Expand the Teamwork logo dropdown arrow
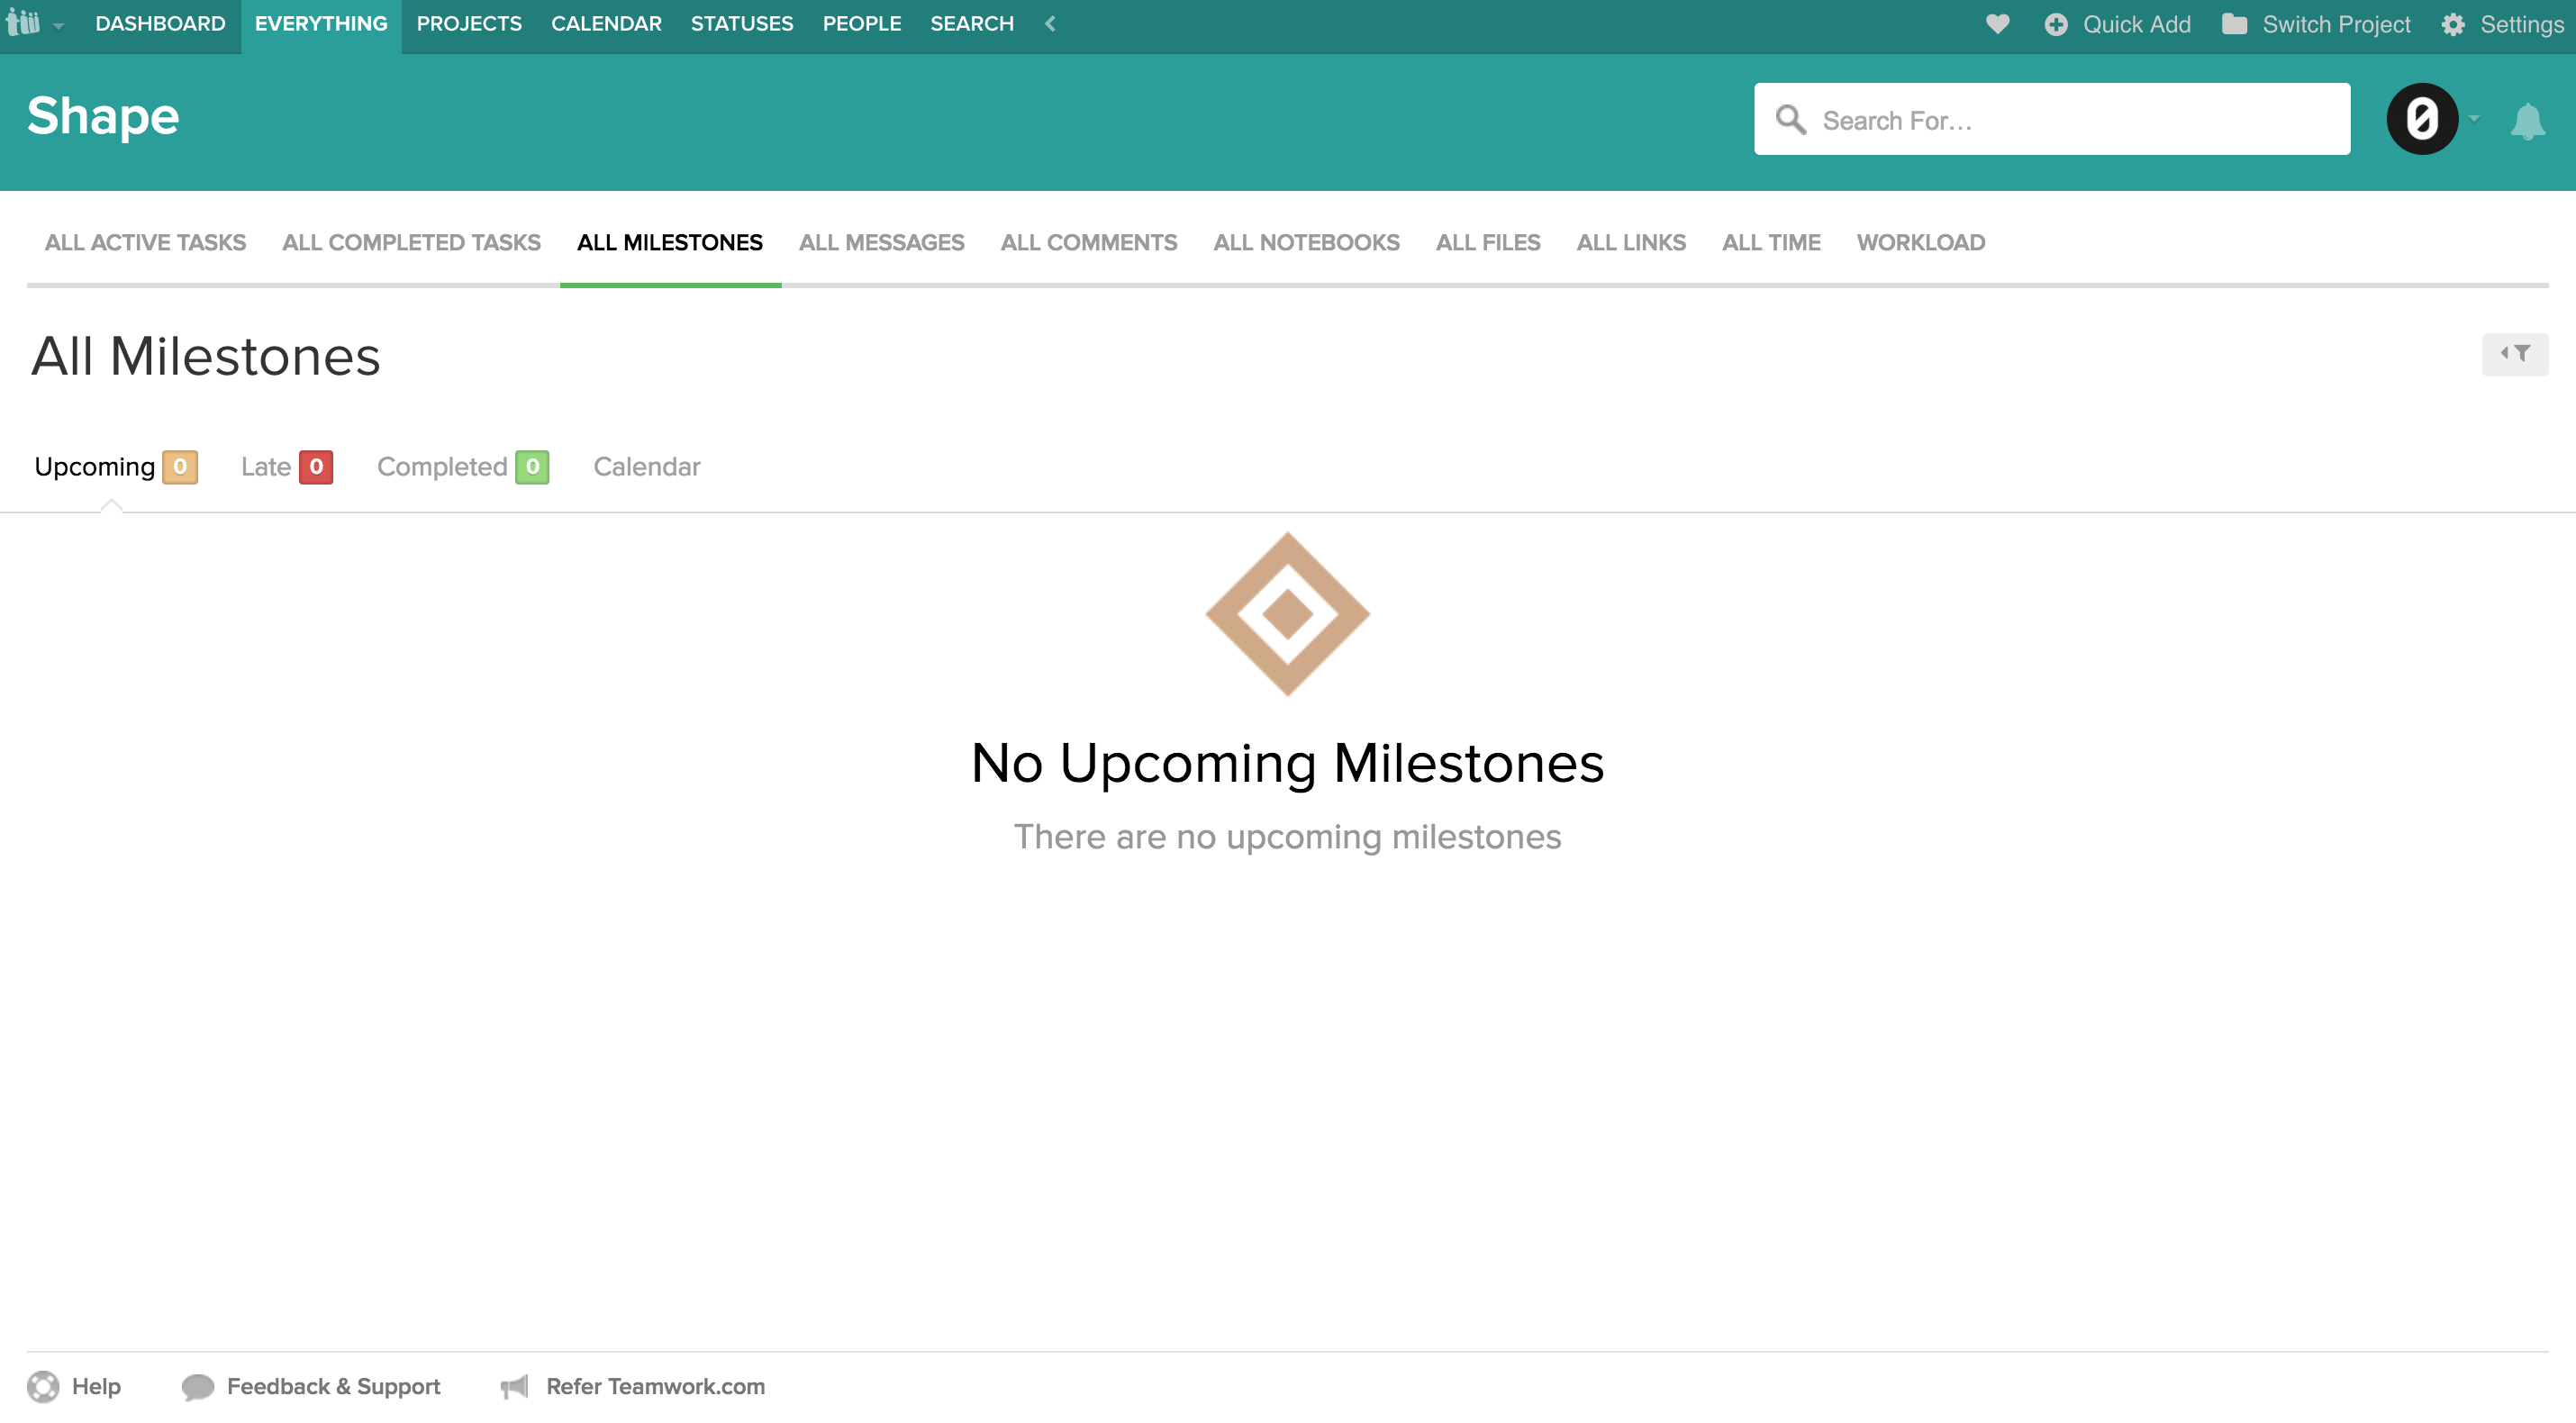 click(59, 27)
